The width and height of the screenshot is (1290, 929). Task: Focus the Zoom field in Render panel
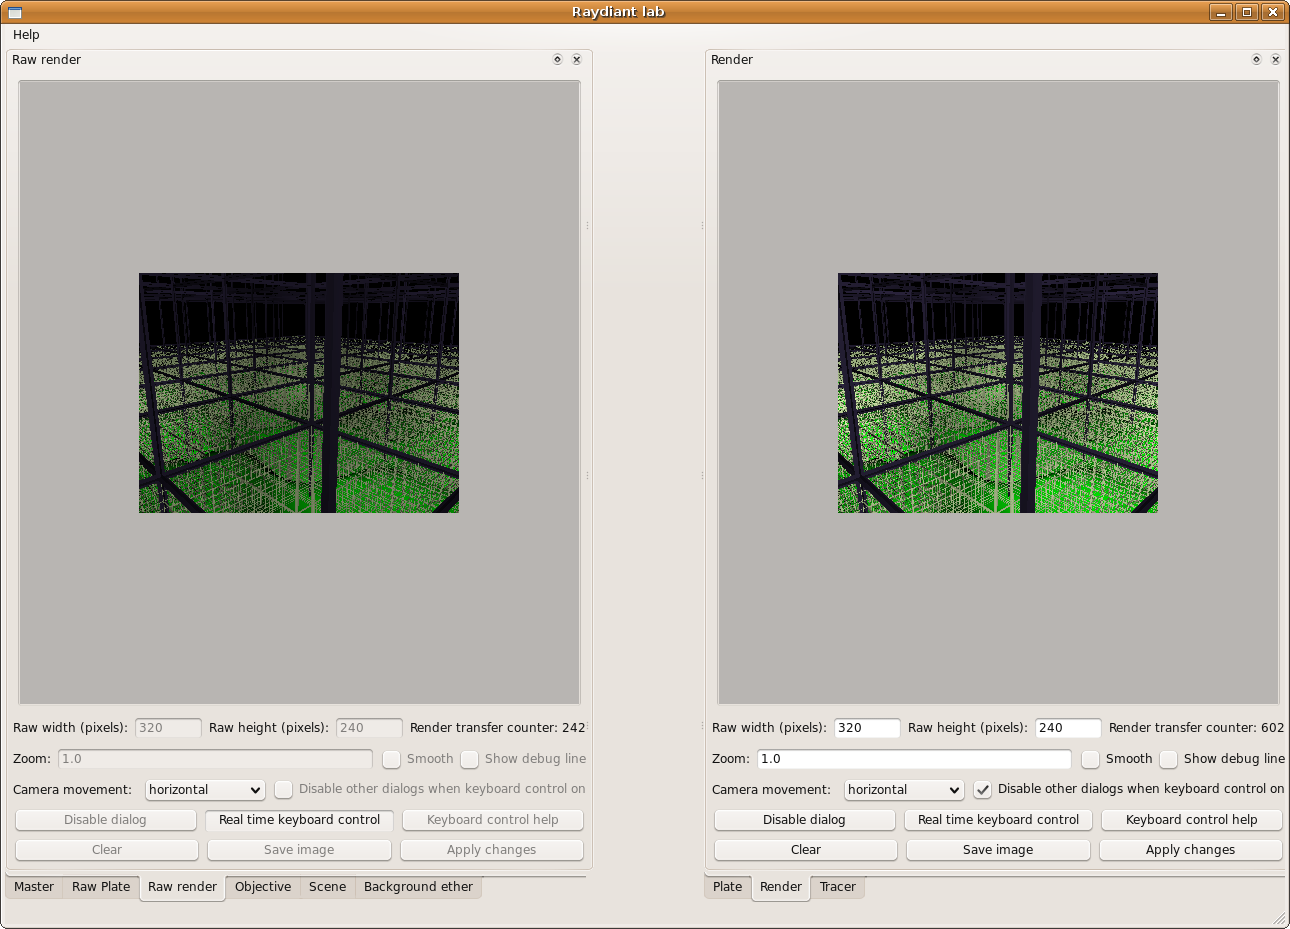913,759
